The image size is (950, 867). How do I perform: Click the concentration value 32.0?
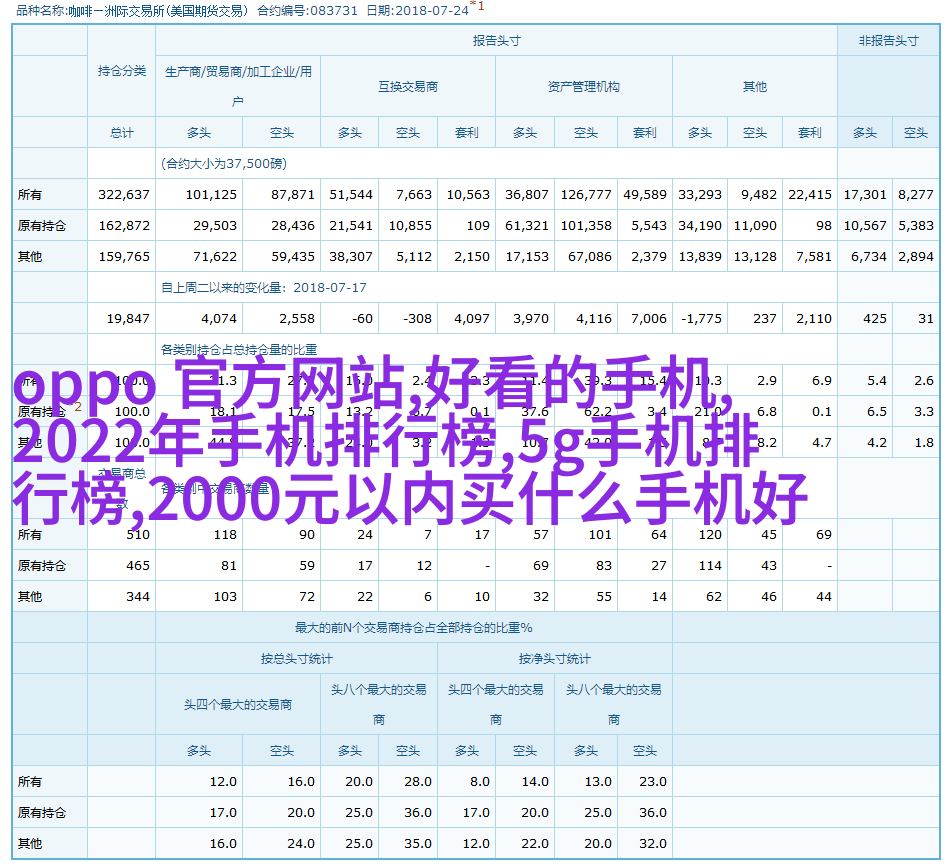point(653,843)
